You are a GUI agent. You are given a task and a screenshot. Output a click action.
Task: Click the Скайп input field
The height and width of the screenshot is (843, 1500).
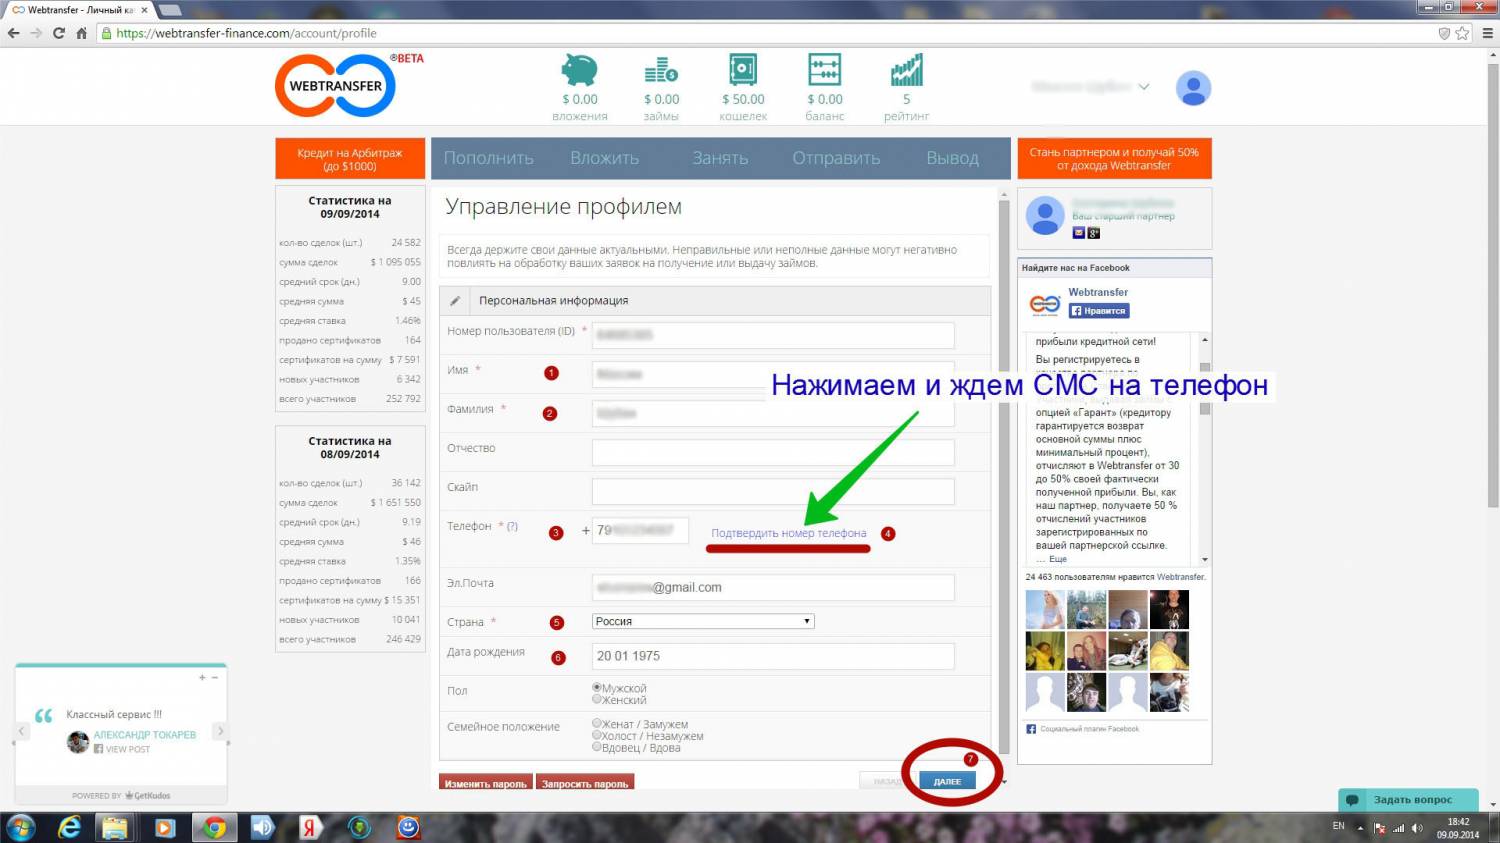pos(773,491)
